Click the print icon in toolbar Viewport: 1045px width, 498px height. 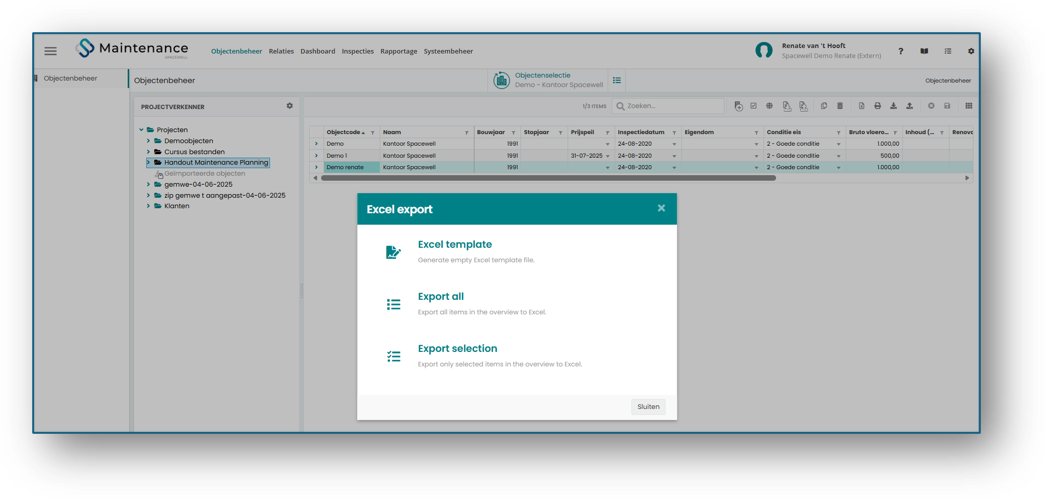click(878, 106)
